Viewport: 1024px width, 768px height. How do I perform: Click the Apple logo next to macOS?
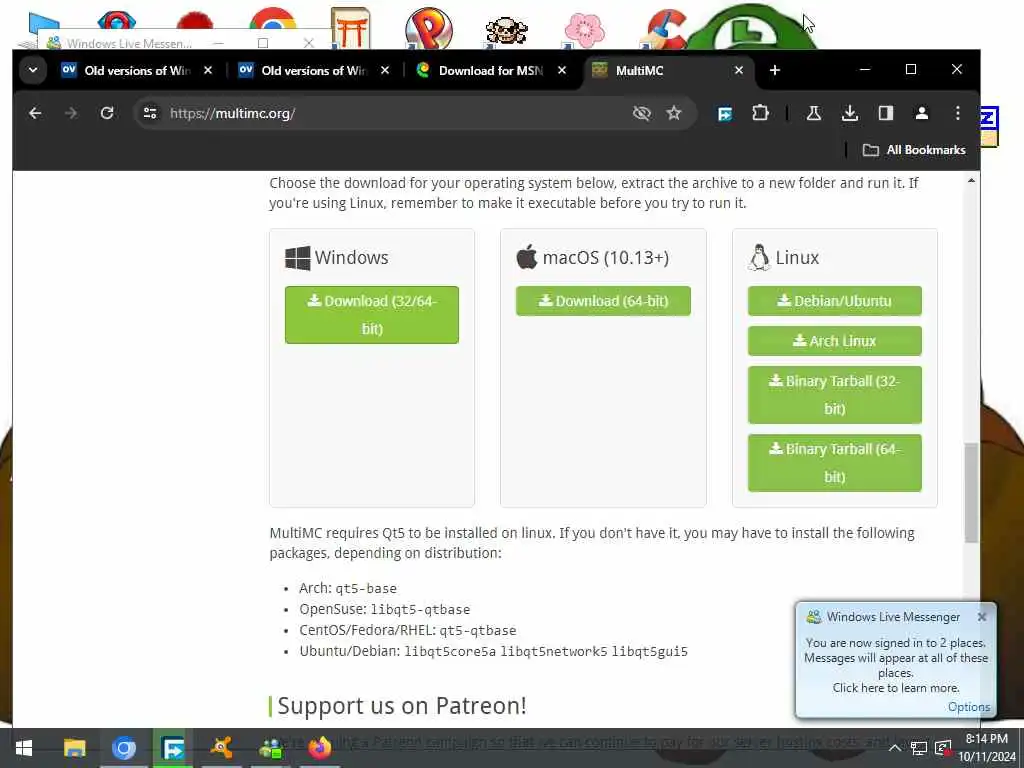(x=526, y=257)
